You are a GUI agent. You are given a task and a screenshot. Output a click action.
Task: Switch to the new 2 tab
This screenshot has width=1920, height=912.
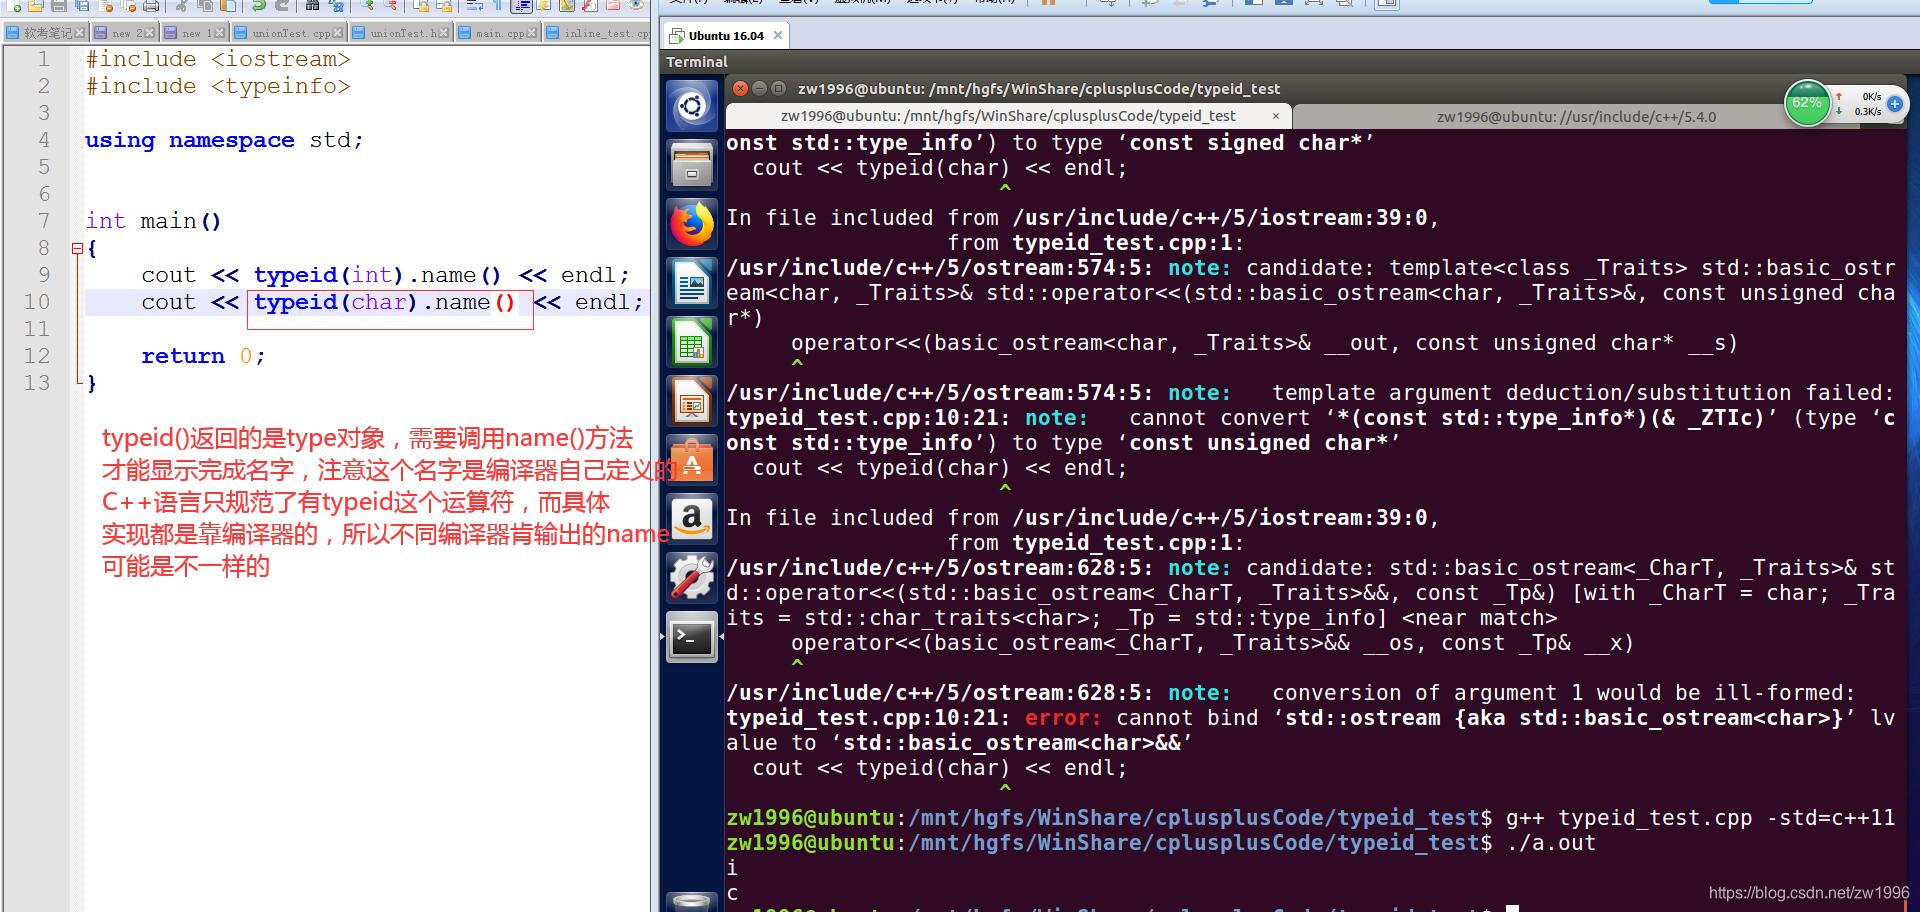[x=124, y=33]
